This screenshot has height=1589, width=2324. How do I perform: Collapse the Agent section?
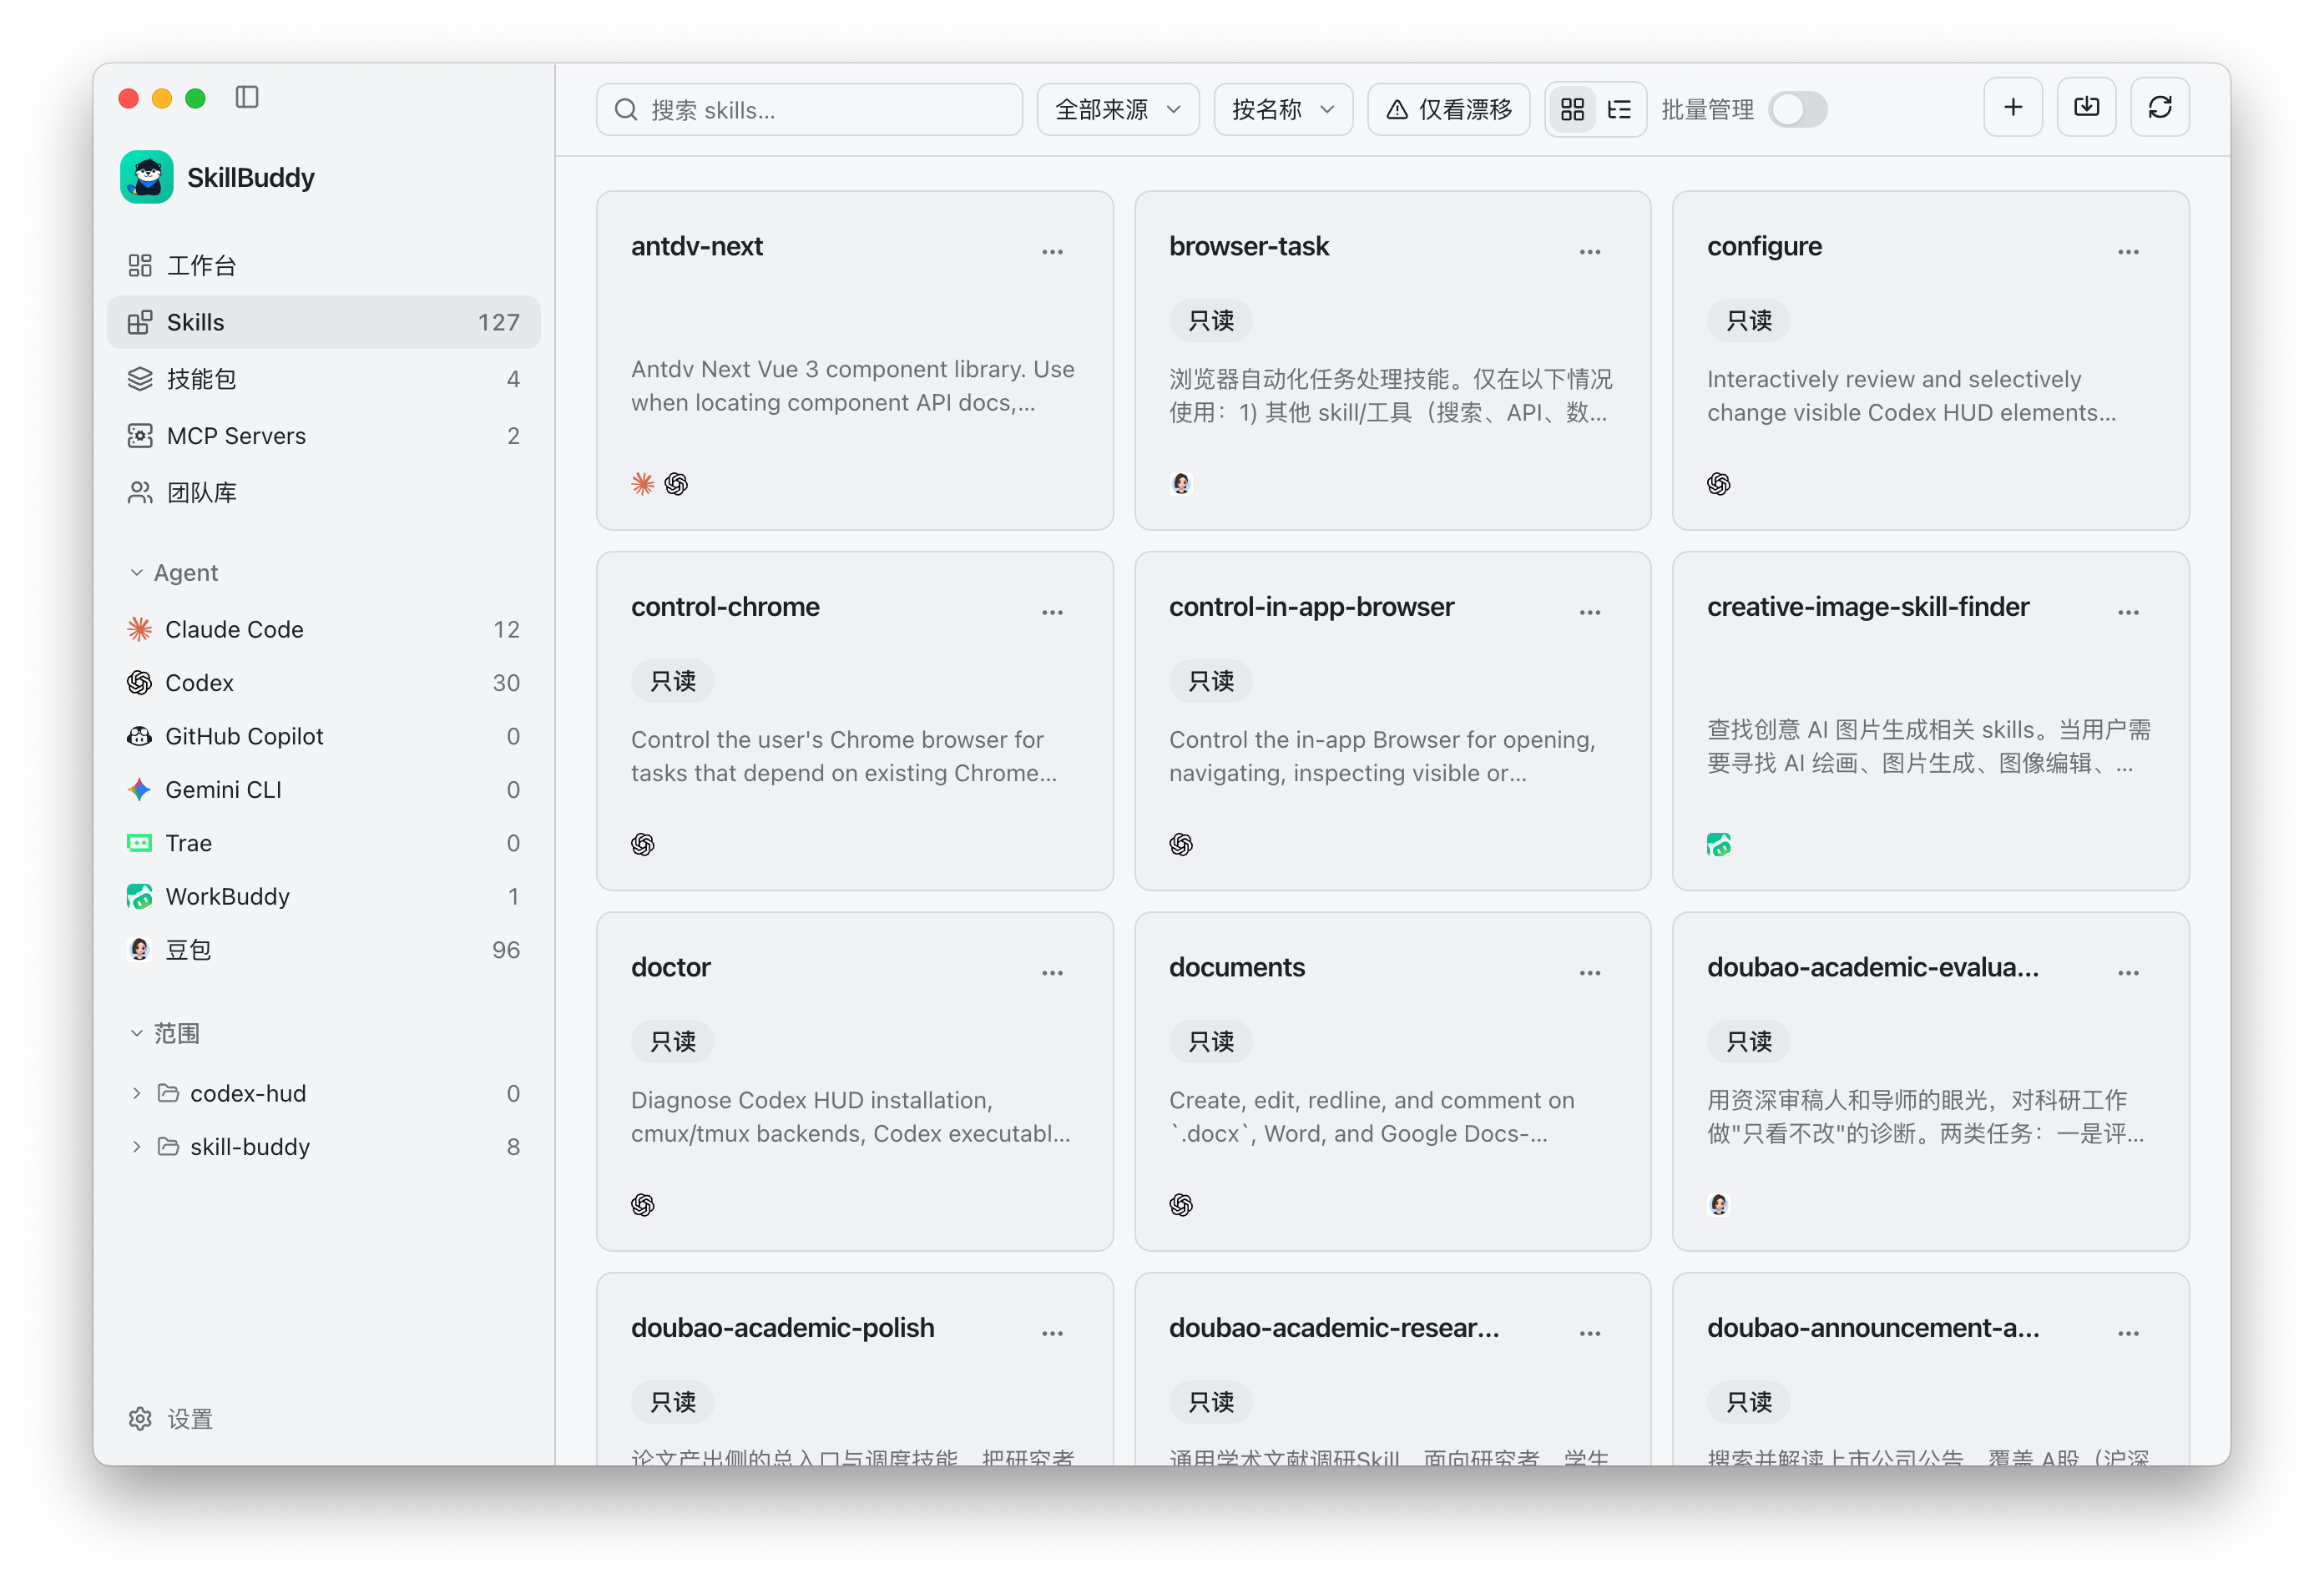(137, 573)
